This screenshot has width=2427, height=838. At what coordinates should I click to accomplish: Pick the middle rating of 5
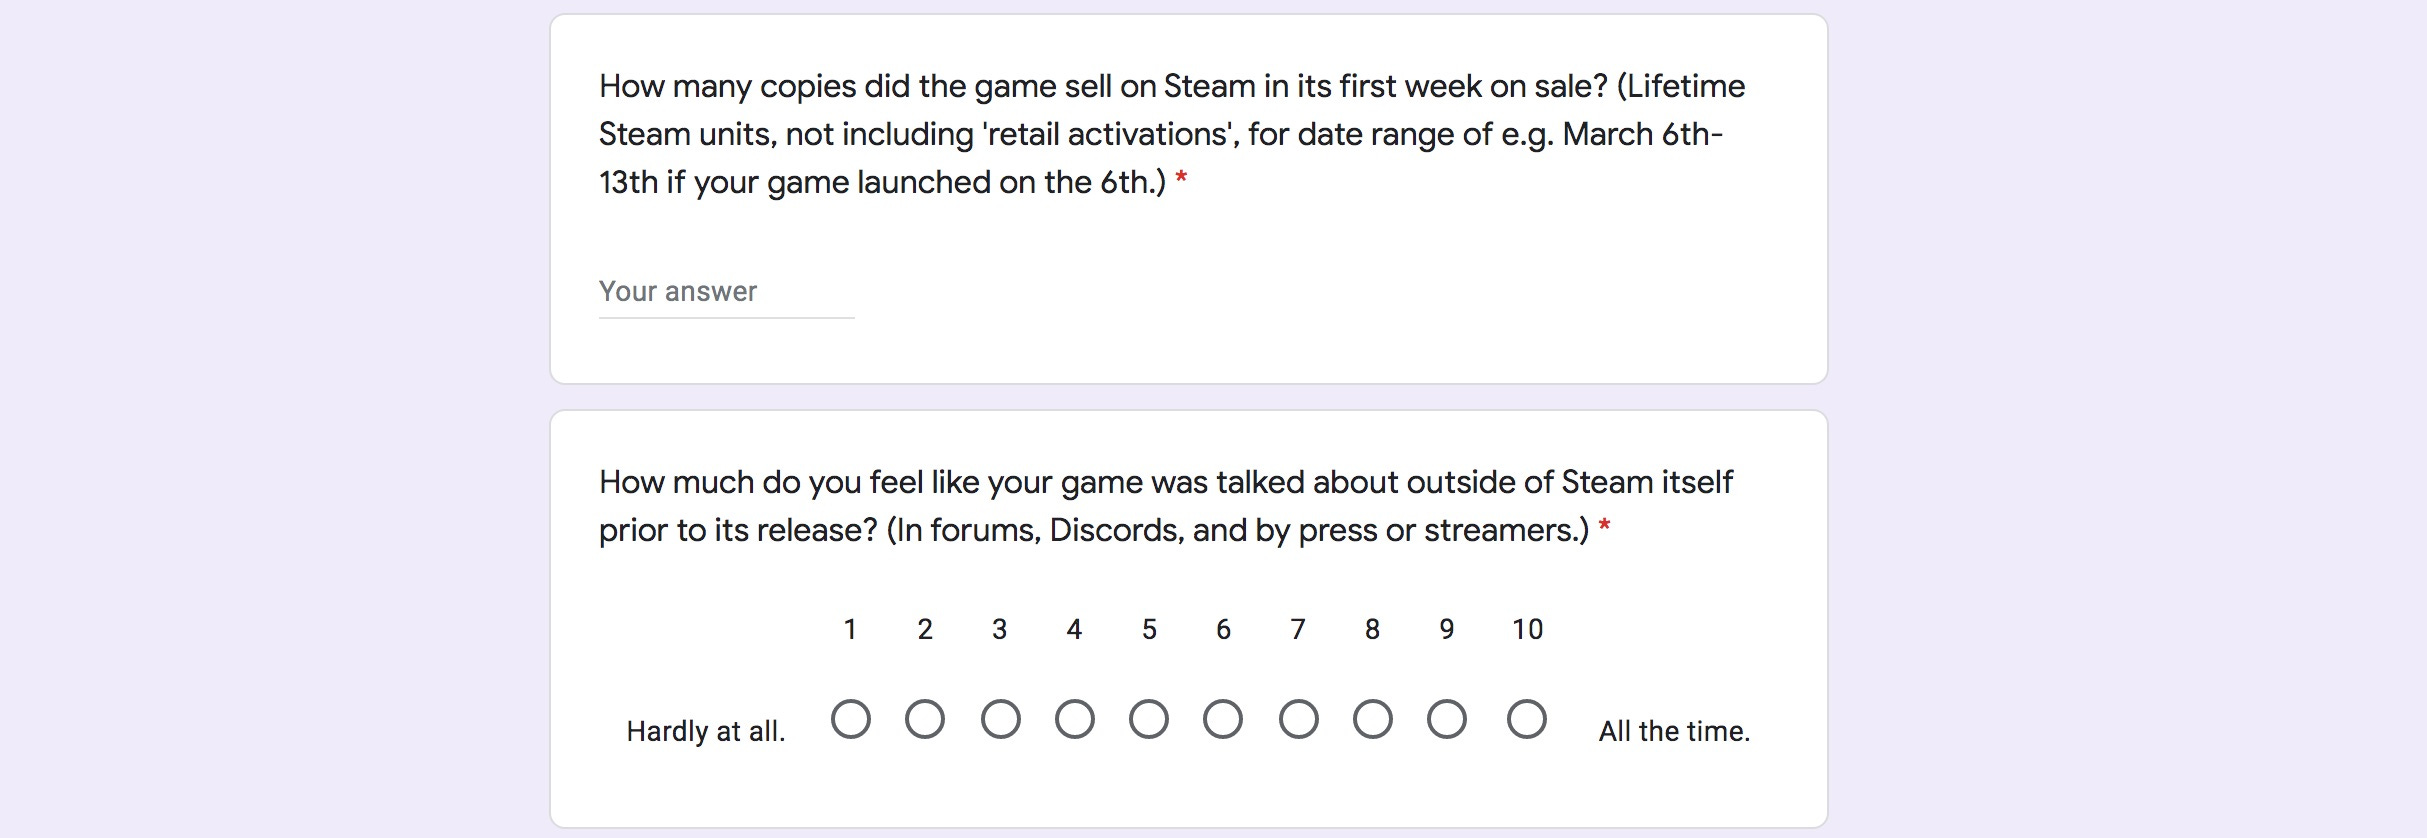pos(1150,718)
